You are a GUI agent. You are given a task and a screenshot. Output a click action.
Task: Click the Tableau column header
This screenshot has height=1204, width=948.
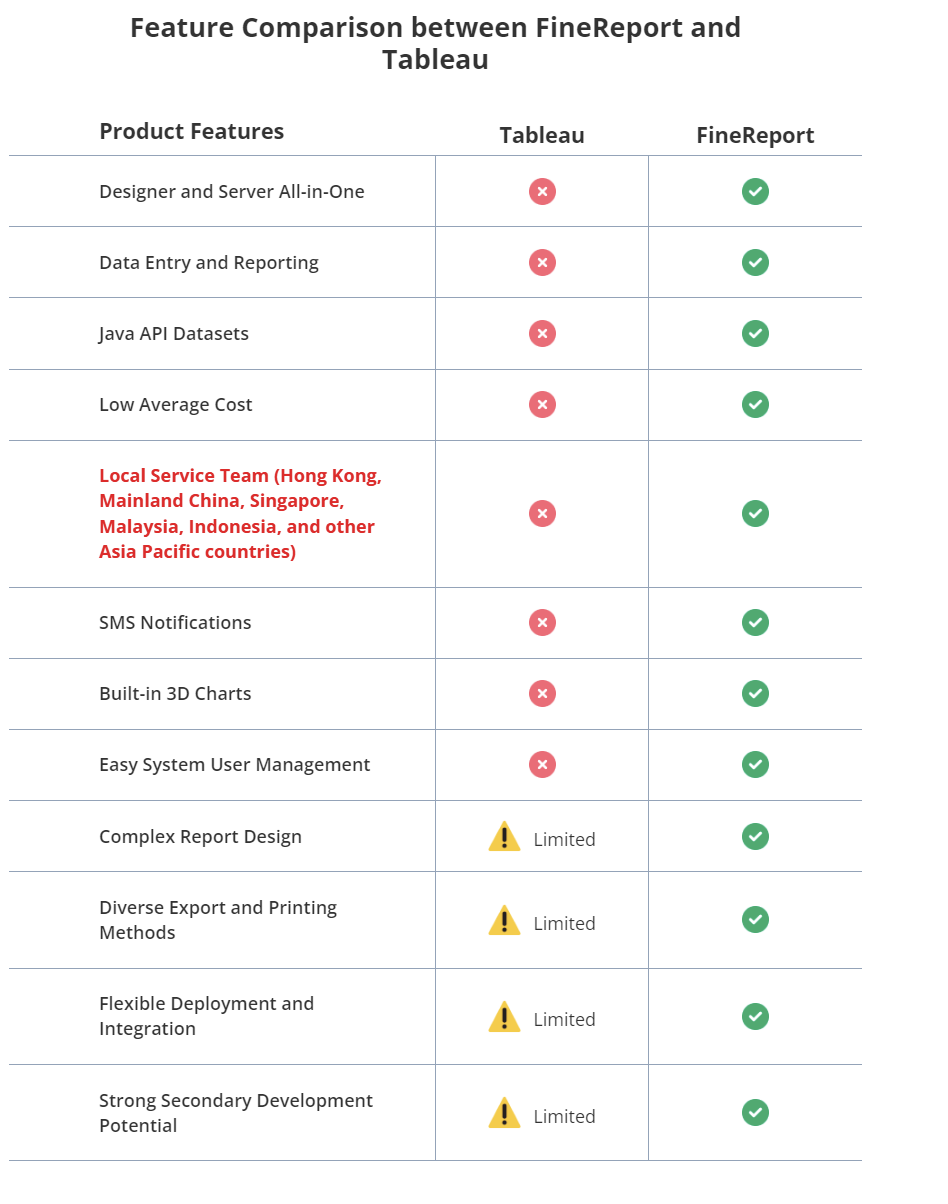[542, 136]
